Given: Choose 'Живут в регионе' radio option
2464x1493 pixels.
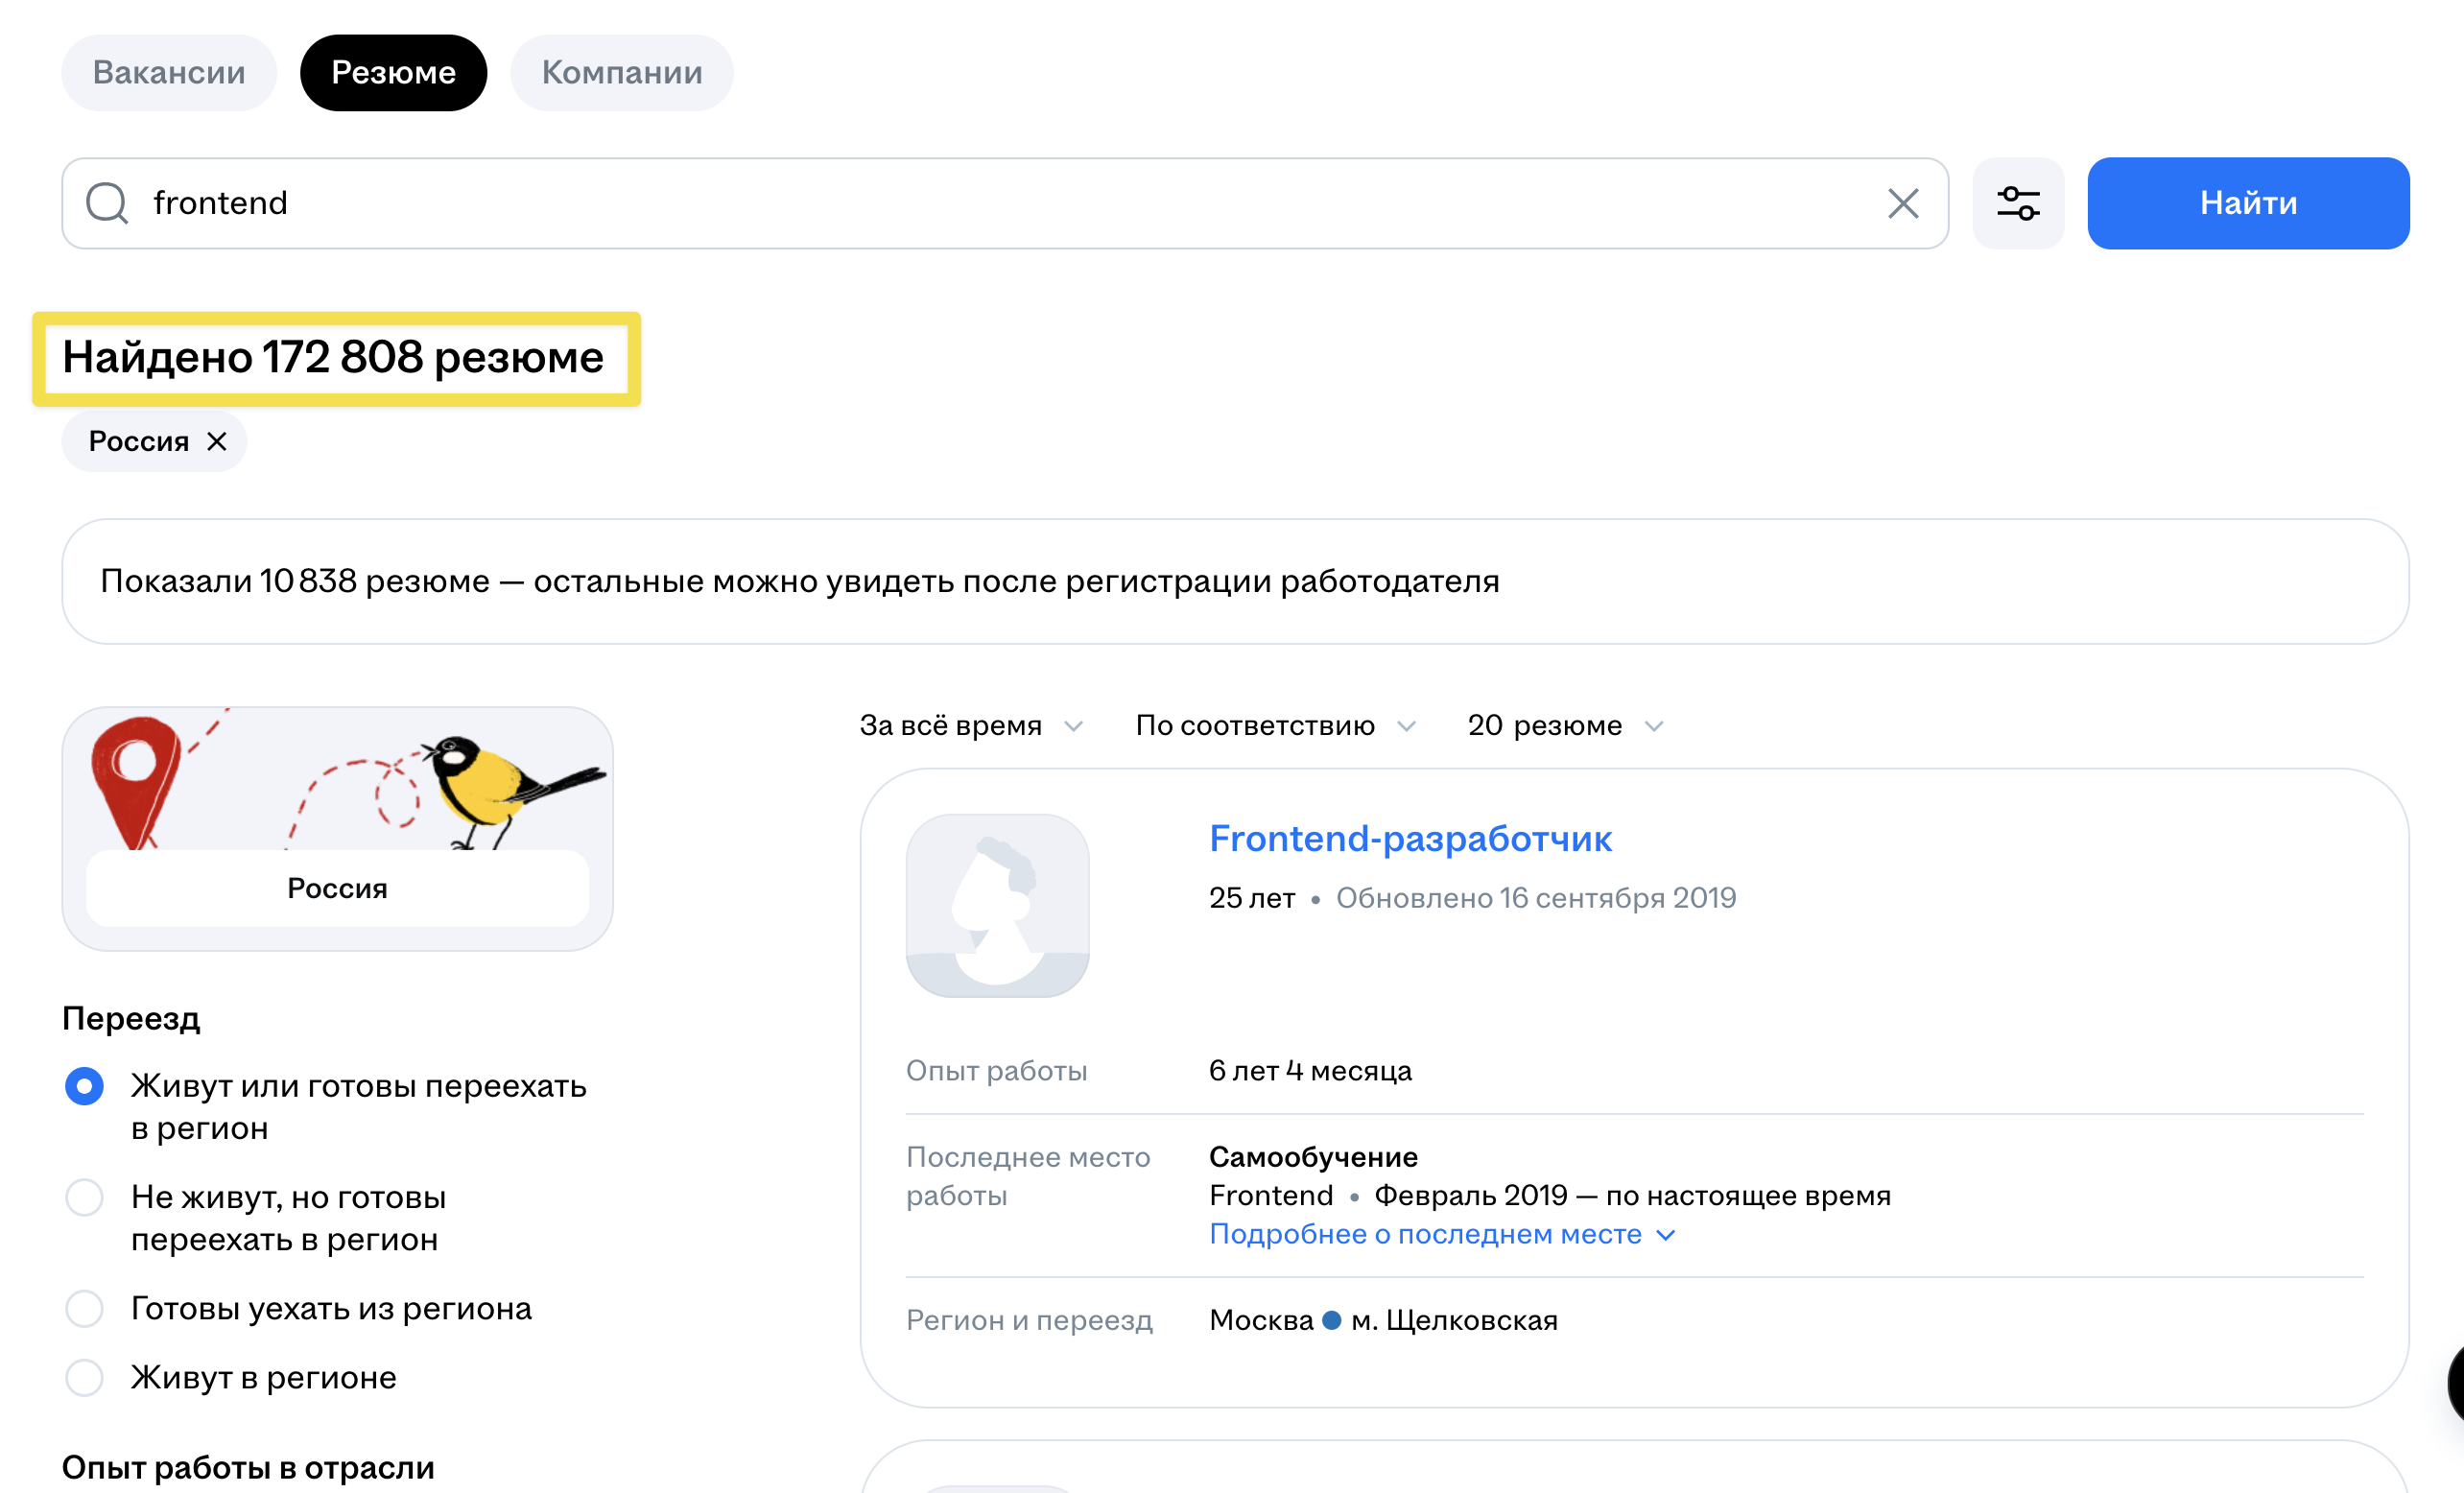Looking at the screenshot, I should point(84,1377).
